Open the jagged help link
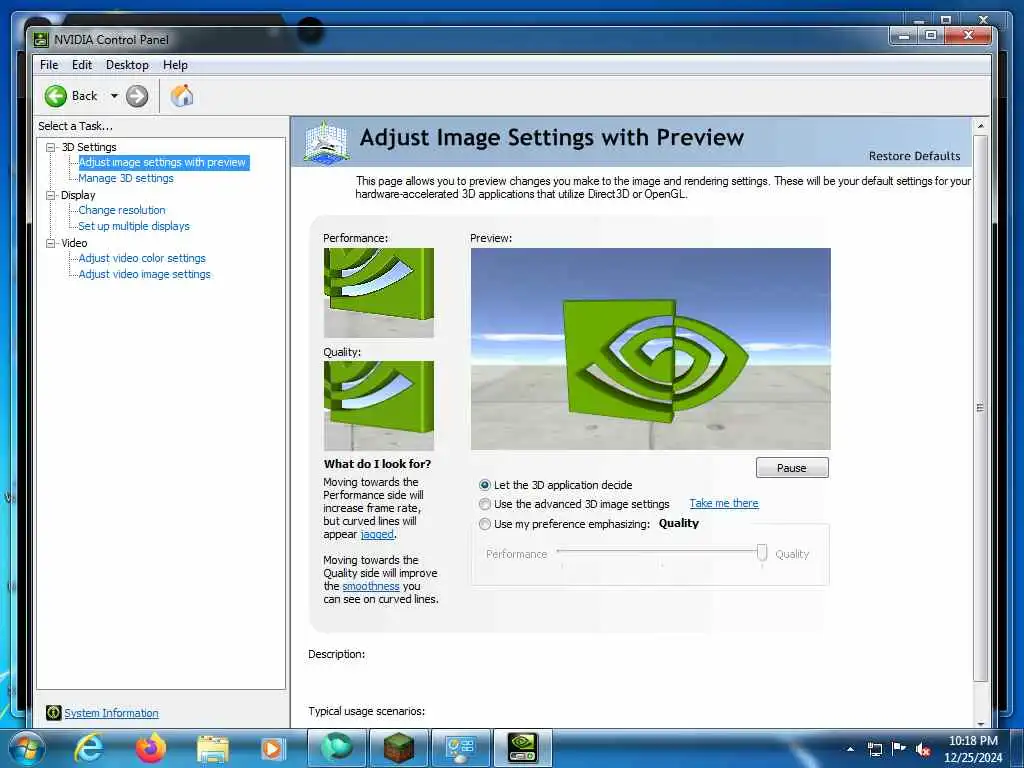The height and width of the screenshot is (768, 1024). click(377, 534)
